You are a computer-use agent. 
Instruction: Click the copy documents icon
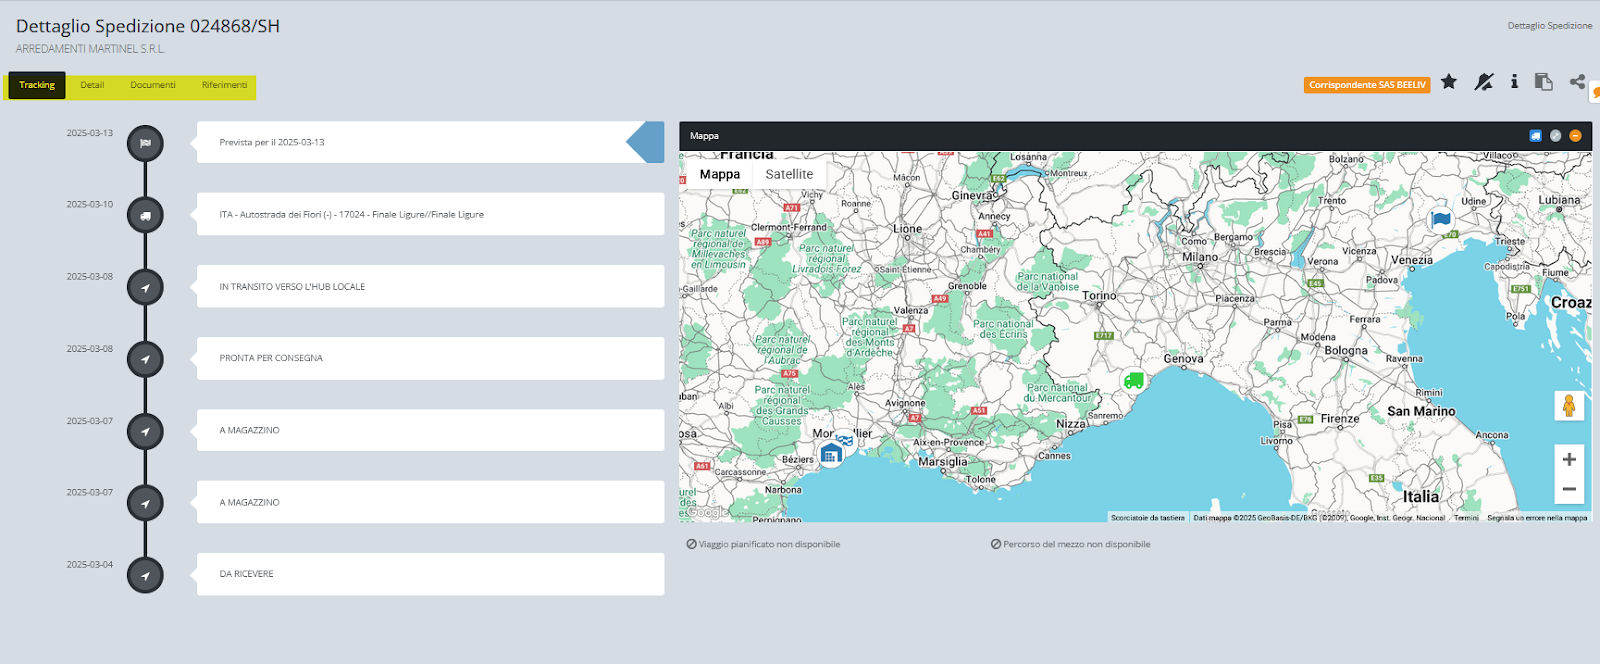coord(1544,82)
